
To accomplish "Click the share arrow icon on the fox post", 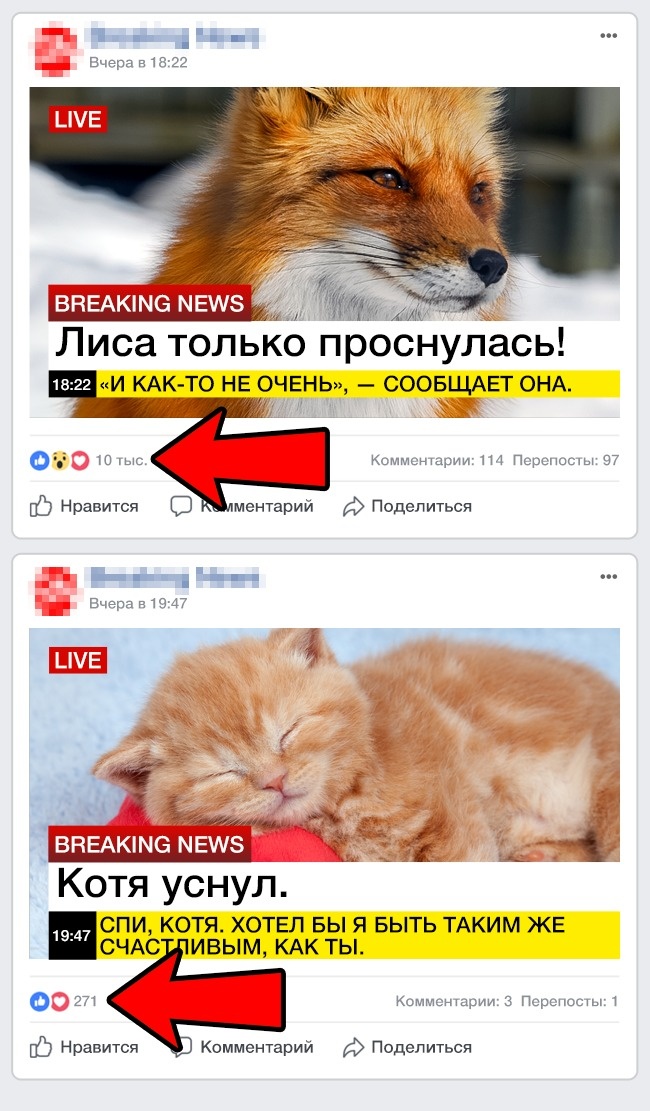I will tap(353, 507).
